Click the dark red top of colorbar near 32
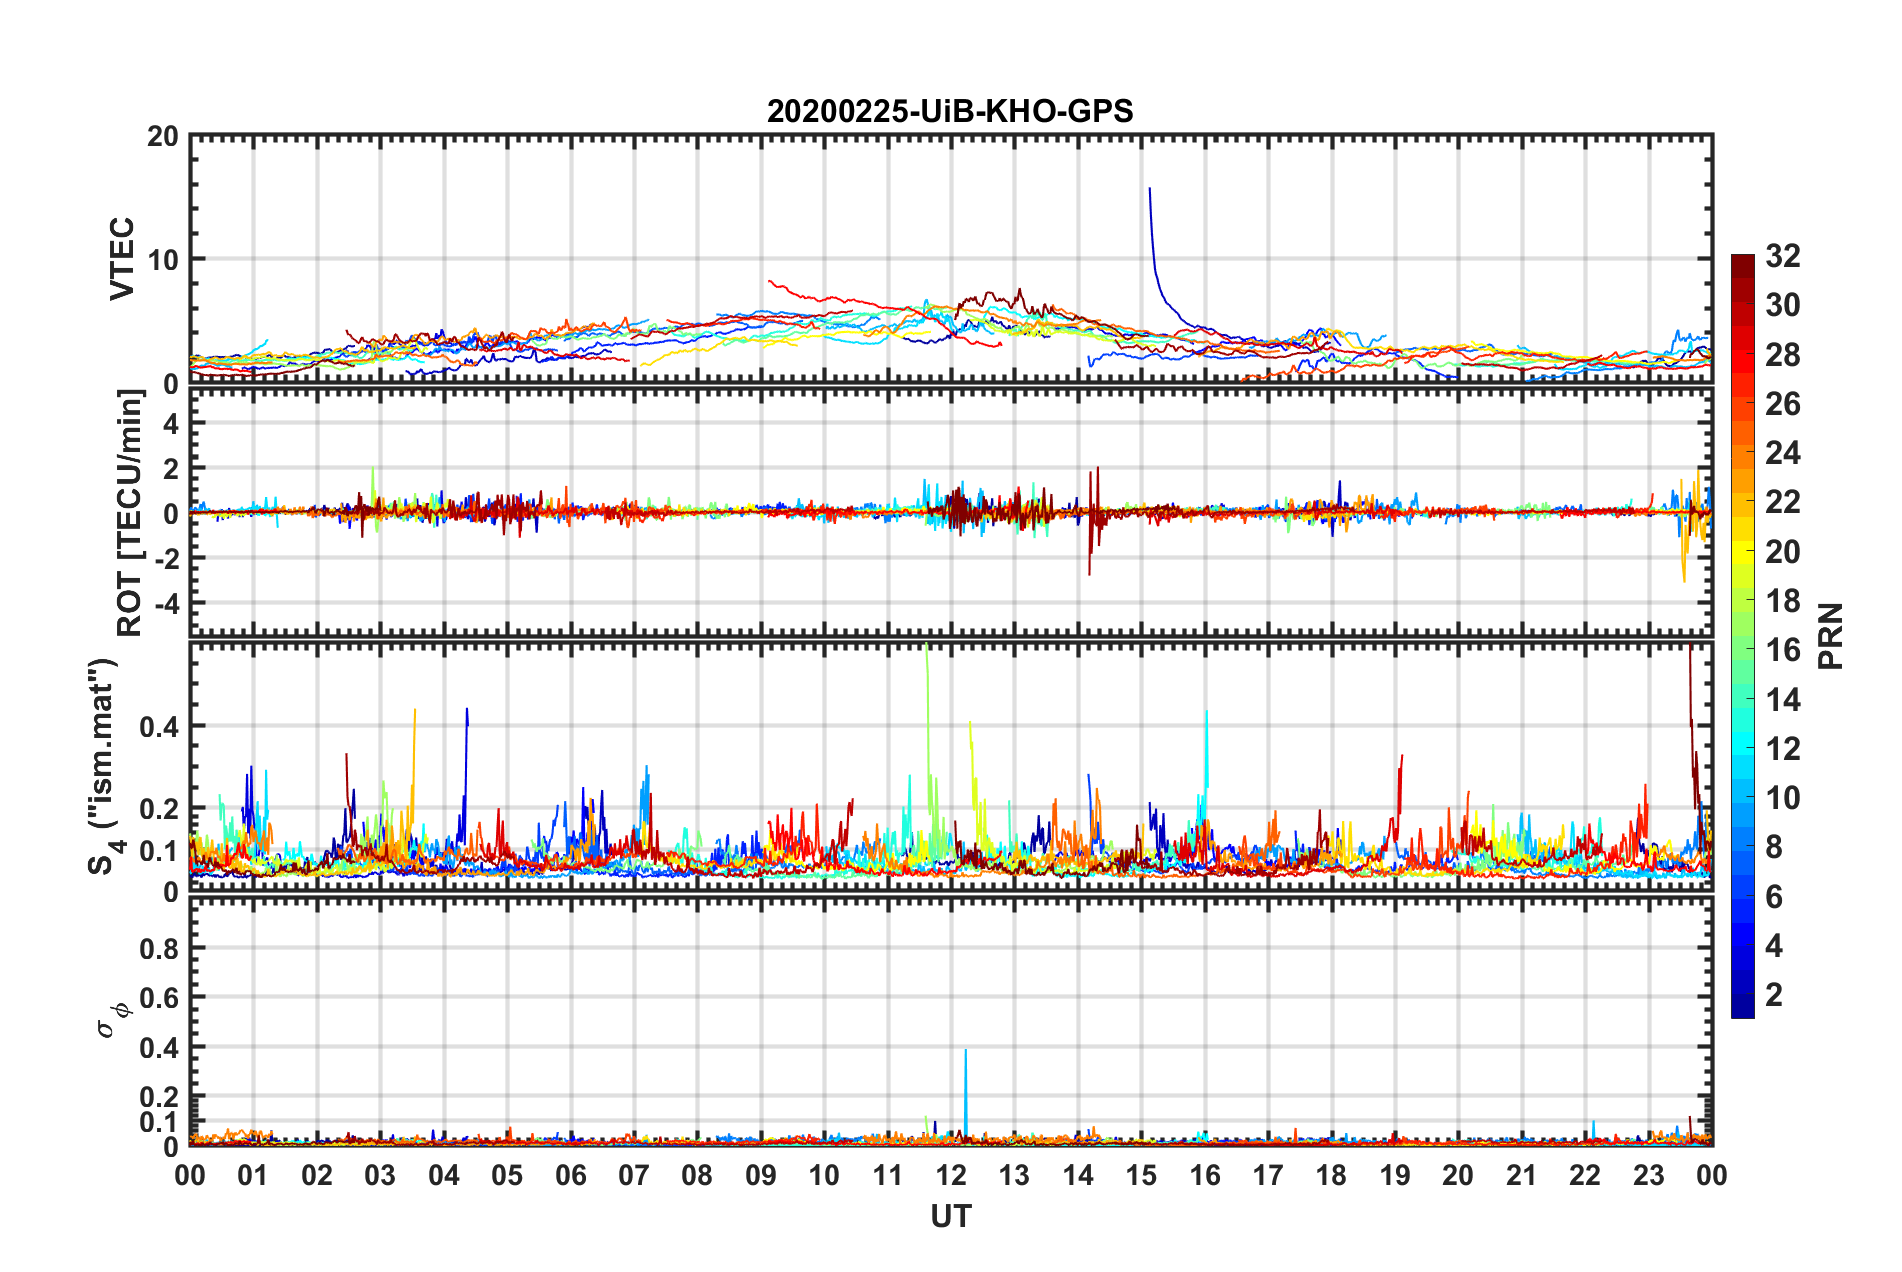 pos(1743,262)
